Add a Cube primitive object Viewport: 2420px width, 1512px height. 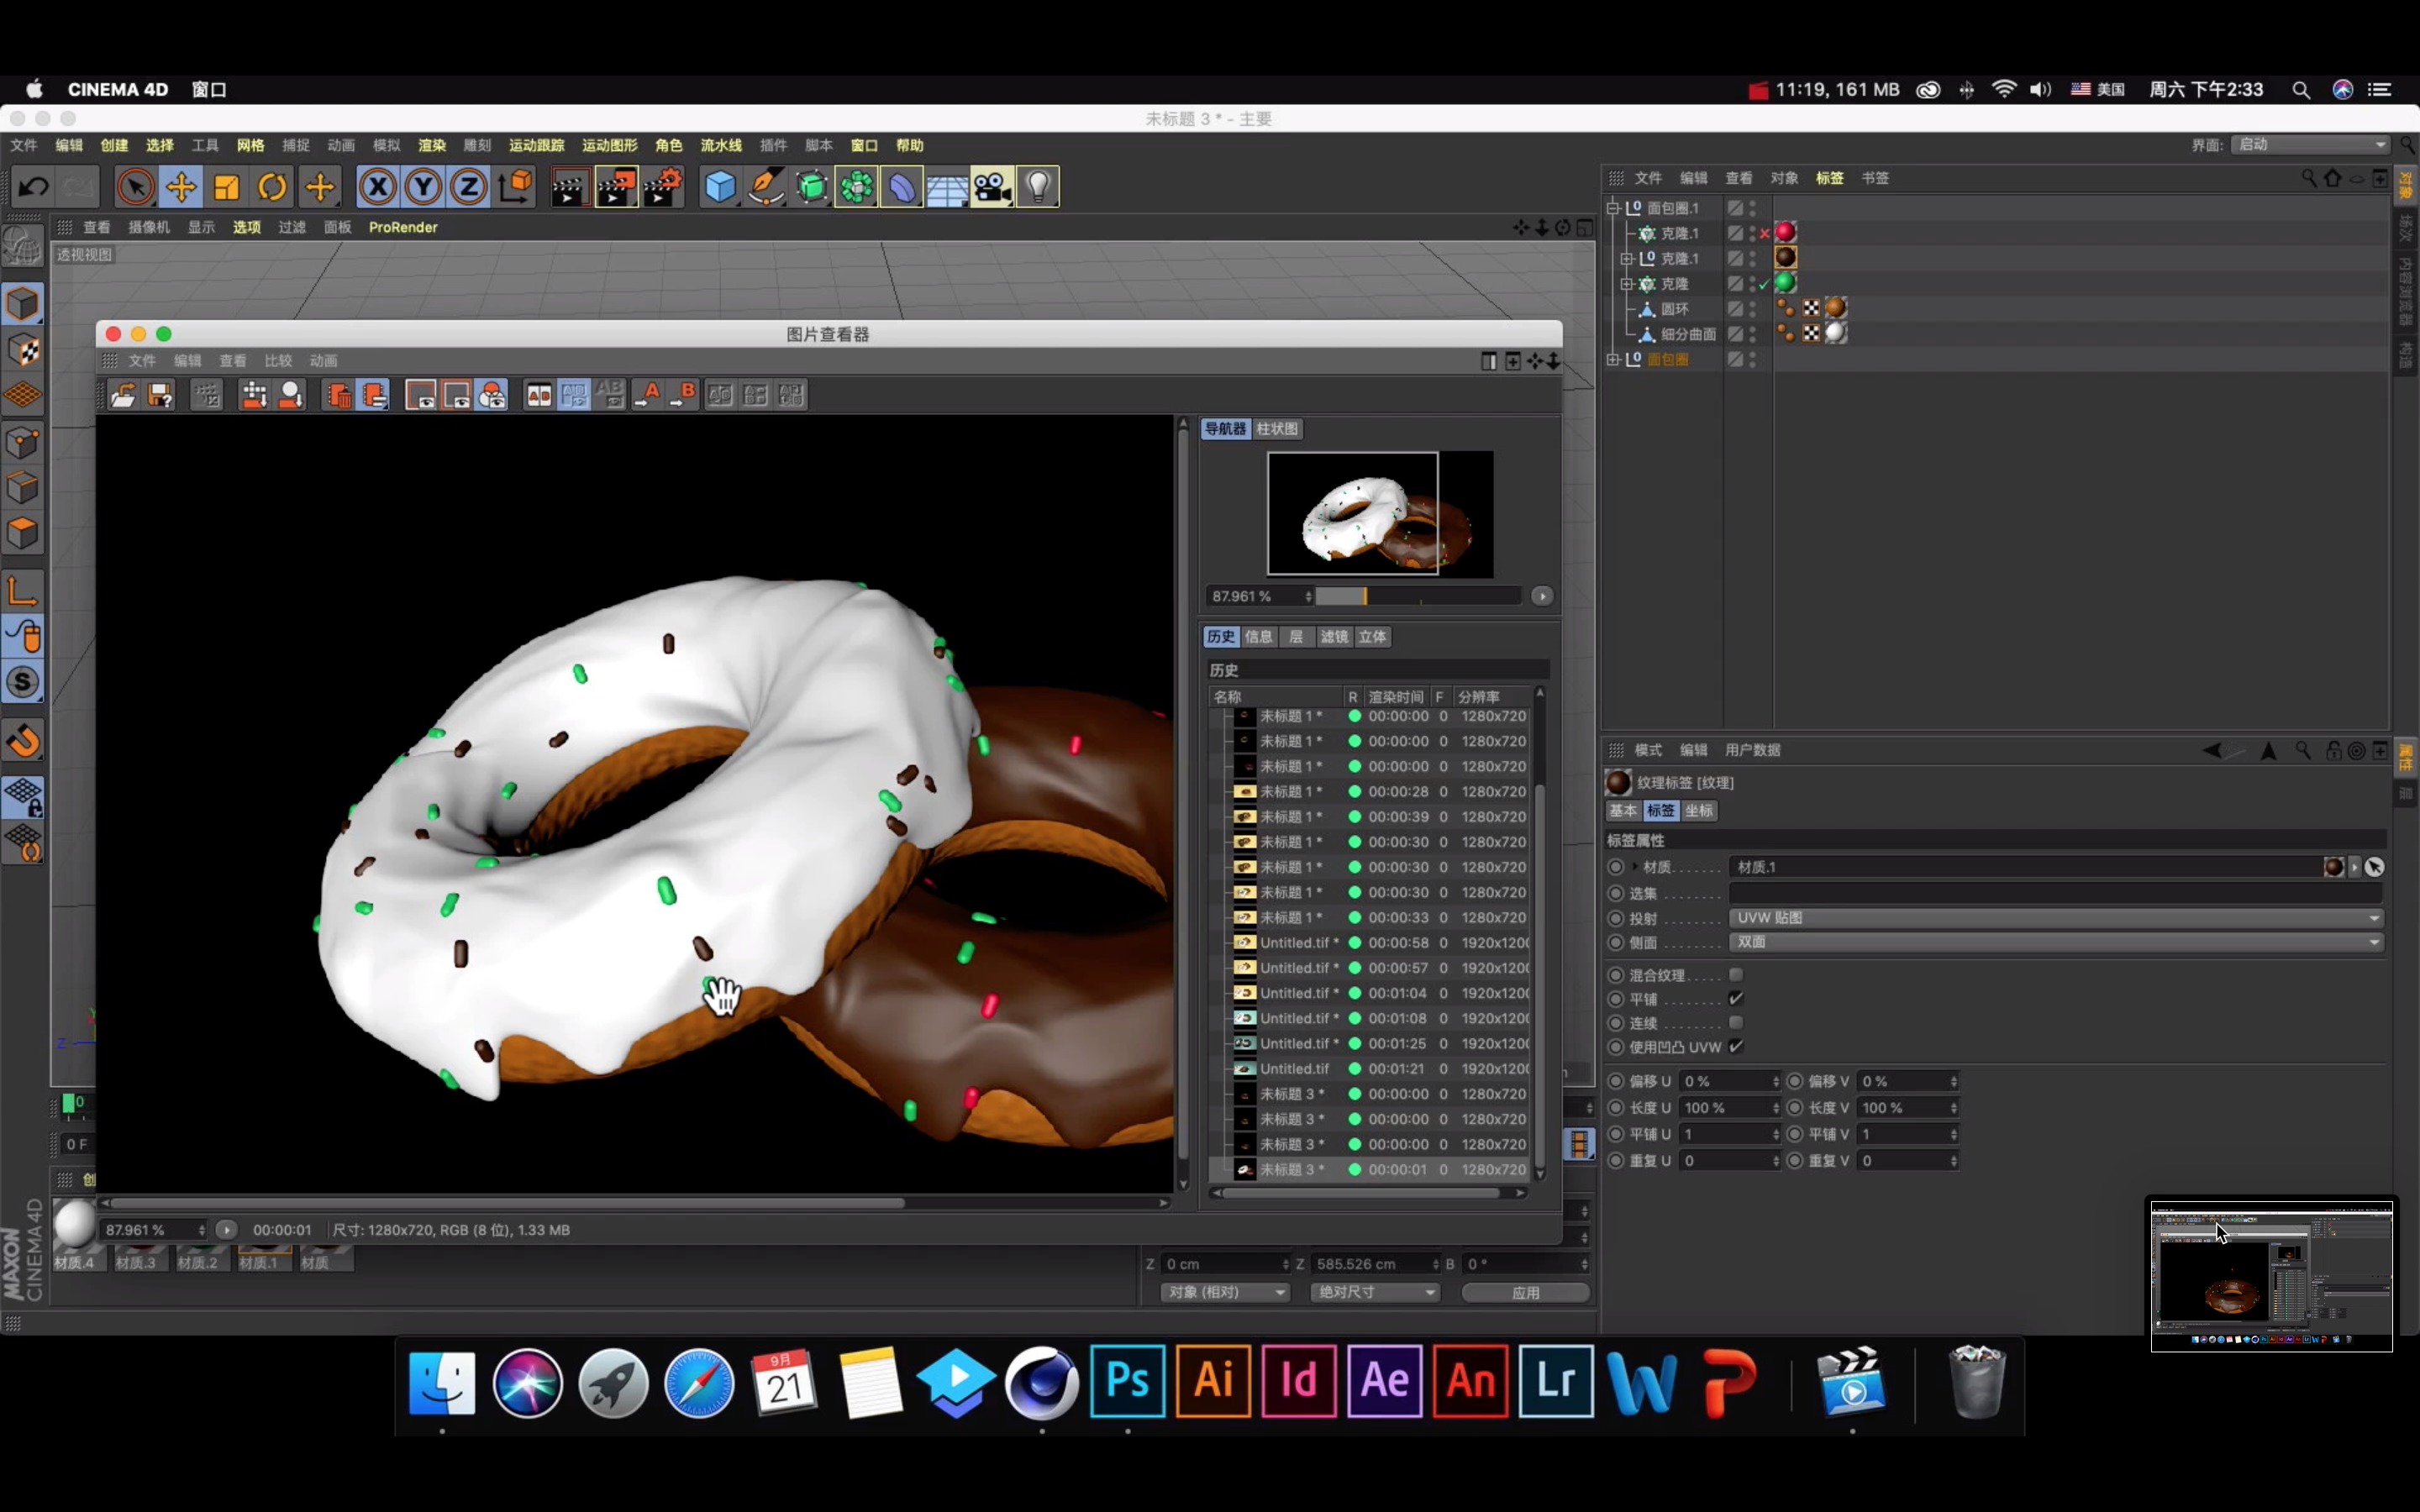pyautogui.click(x=720, y=187)
